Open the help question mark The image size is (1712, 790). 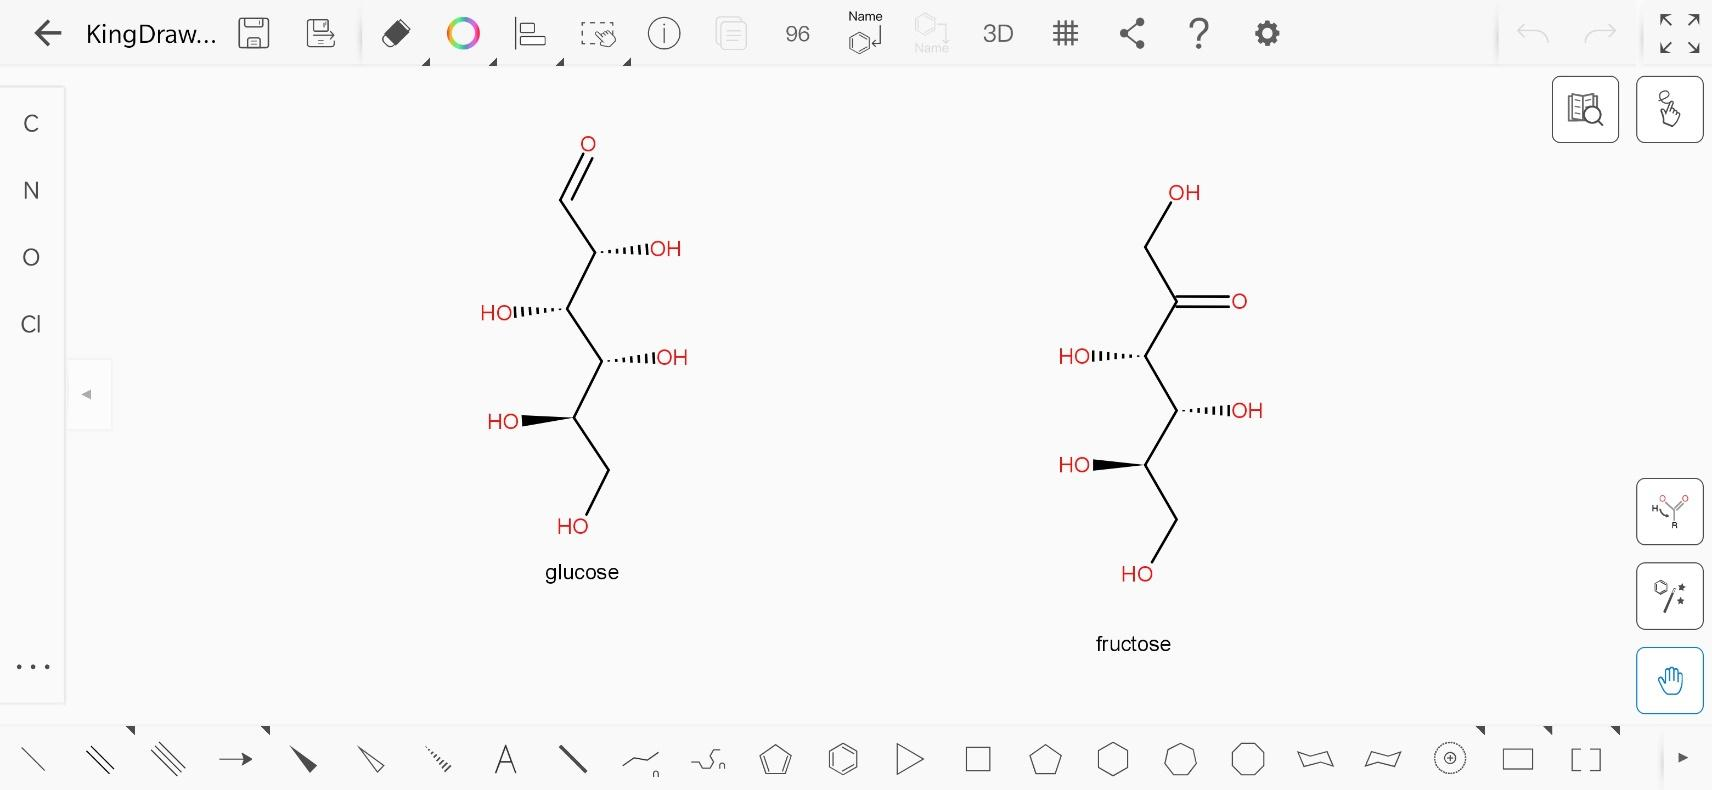coord(1199,34)
